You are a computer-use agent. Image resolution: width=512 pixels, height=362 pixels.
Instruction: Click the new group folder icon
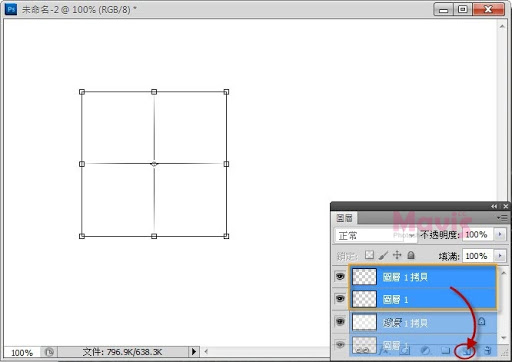click(445, 350)
